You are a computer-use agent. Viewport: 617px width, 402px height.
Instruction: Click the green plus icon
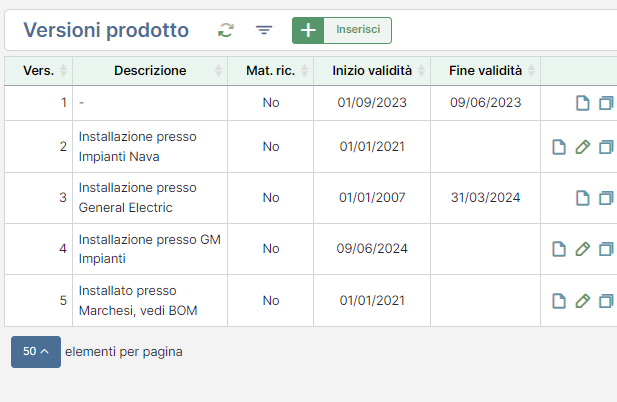click(x=308, y=30)
